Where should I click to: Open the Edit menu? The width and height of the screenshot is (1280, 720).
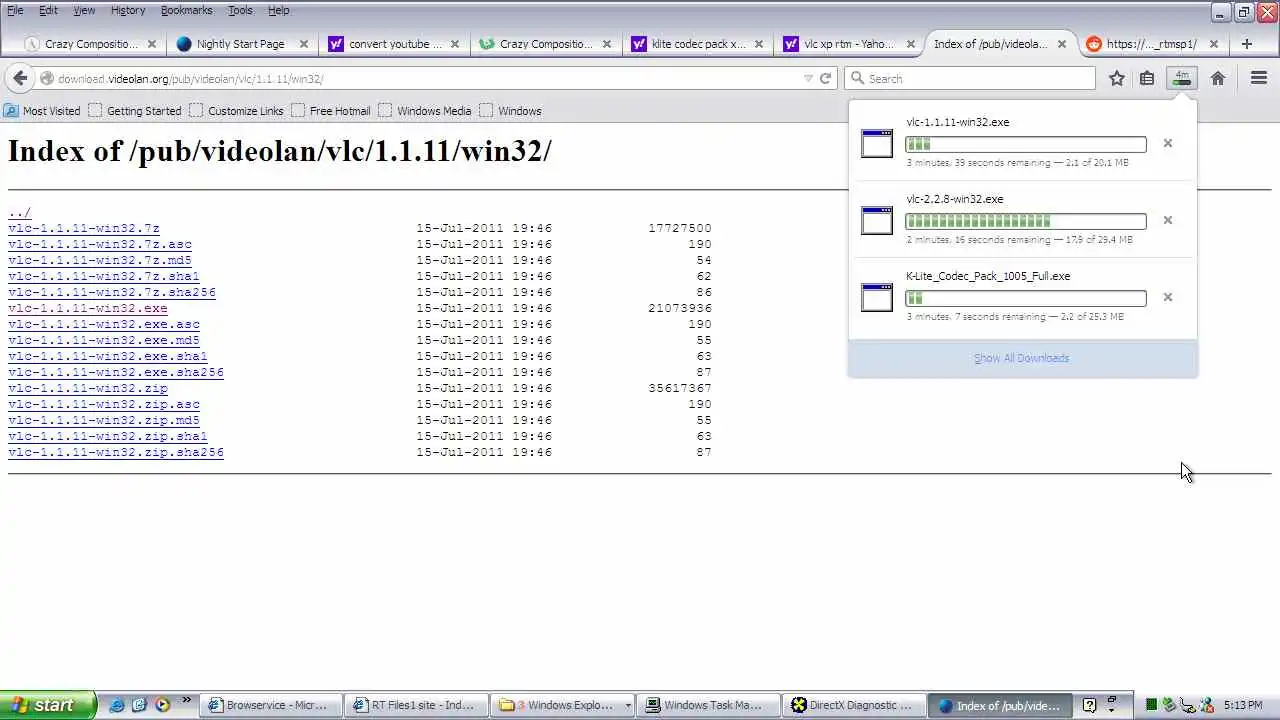tap(48, 10)
